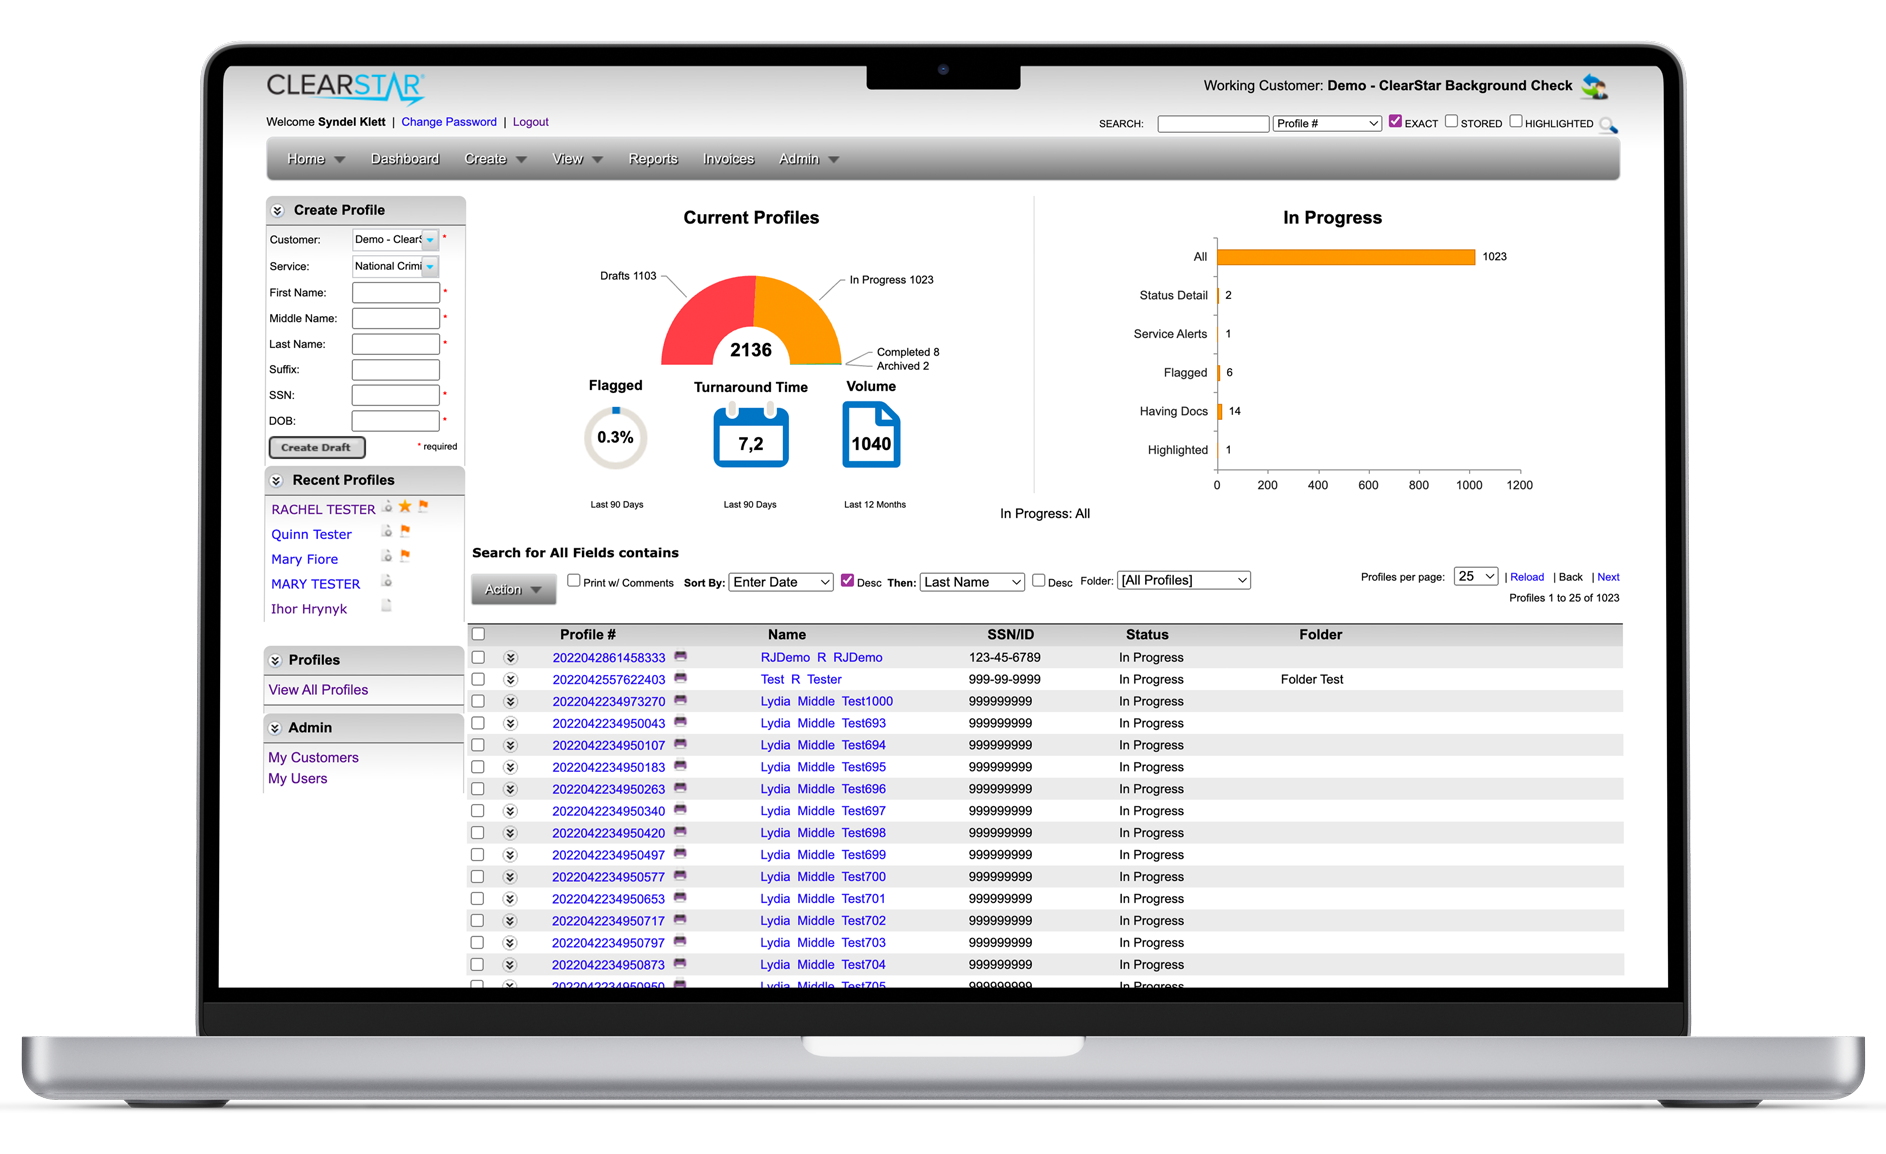The height and width of the screenshot is (1154, 1886).
Task: Enable the Print w/ Comments checkbox
Action: 574,580
